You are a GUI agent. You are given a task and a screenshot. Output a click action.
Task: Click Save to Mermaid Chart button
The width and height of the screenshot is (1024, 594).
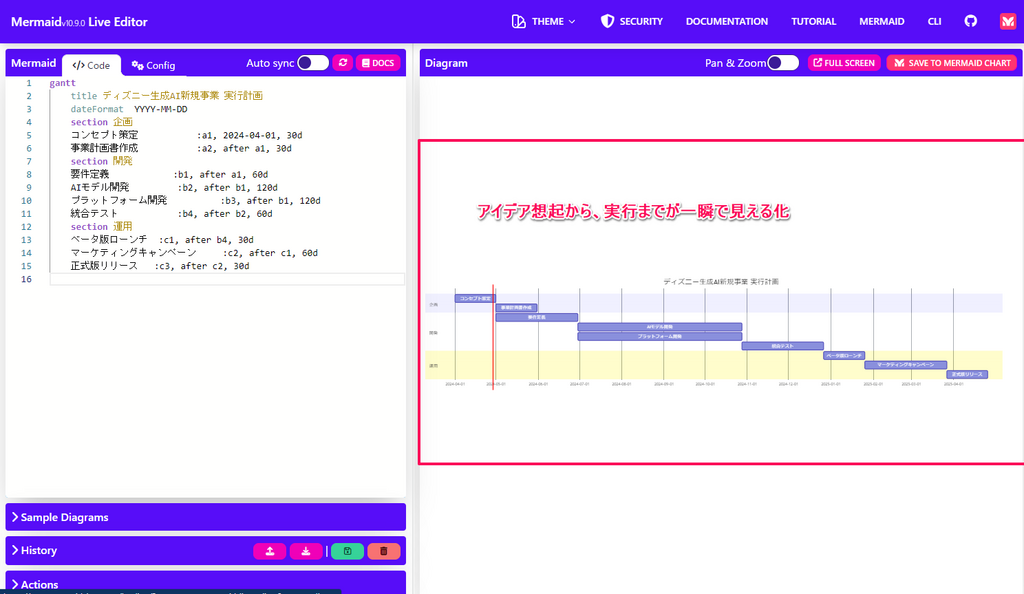click(952, 63)
